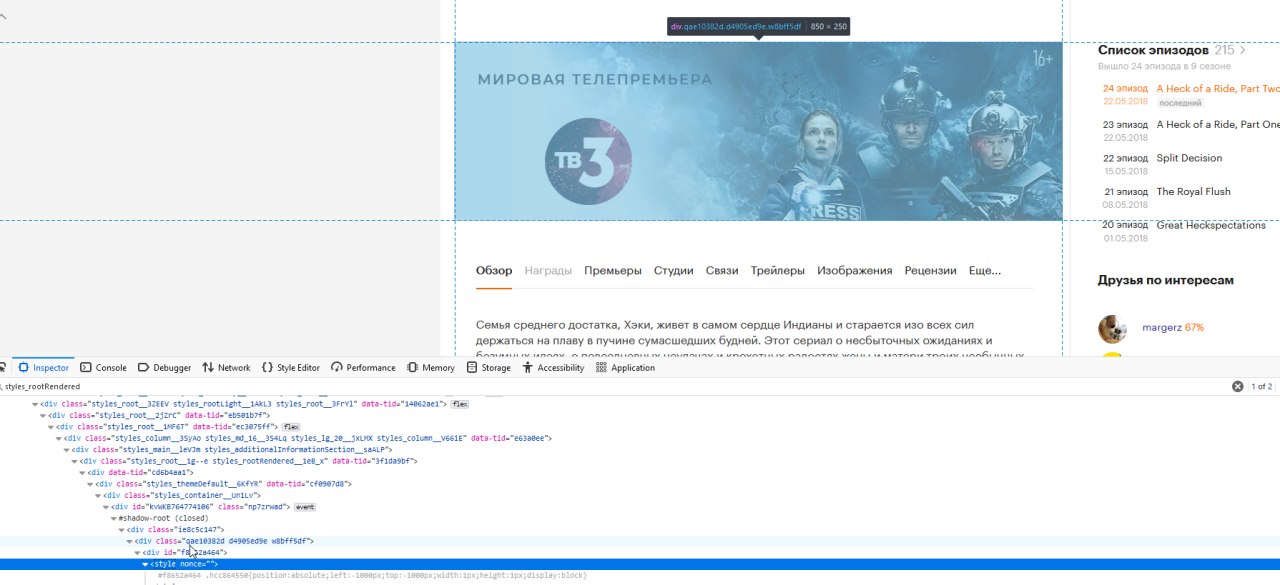Switch to the Console tab
Image resolution: width=1280 pixels, height=585 pixels.
point(103,368)
